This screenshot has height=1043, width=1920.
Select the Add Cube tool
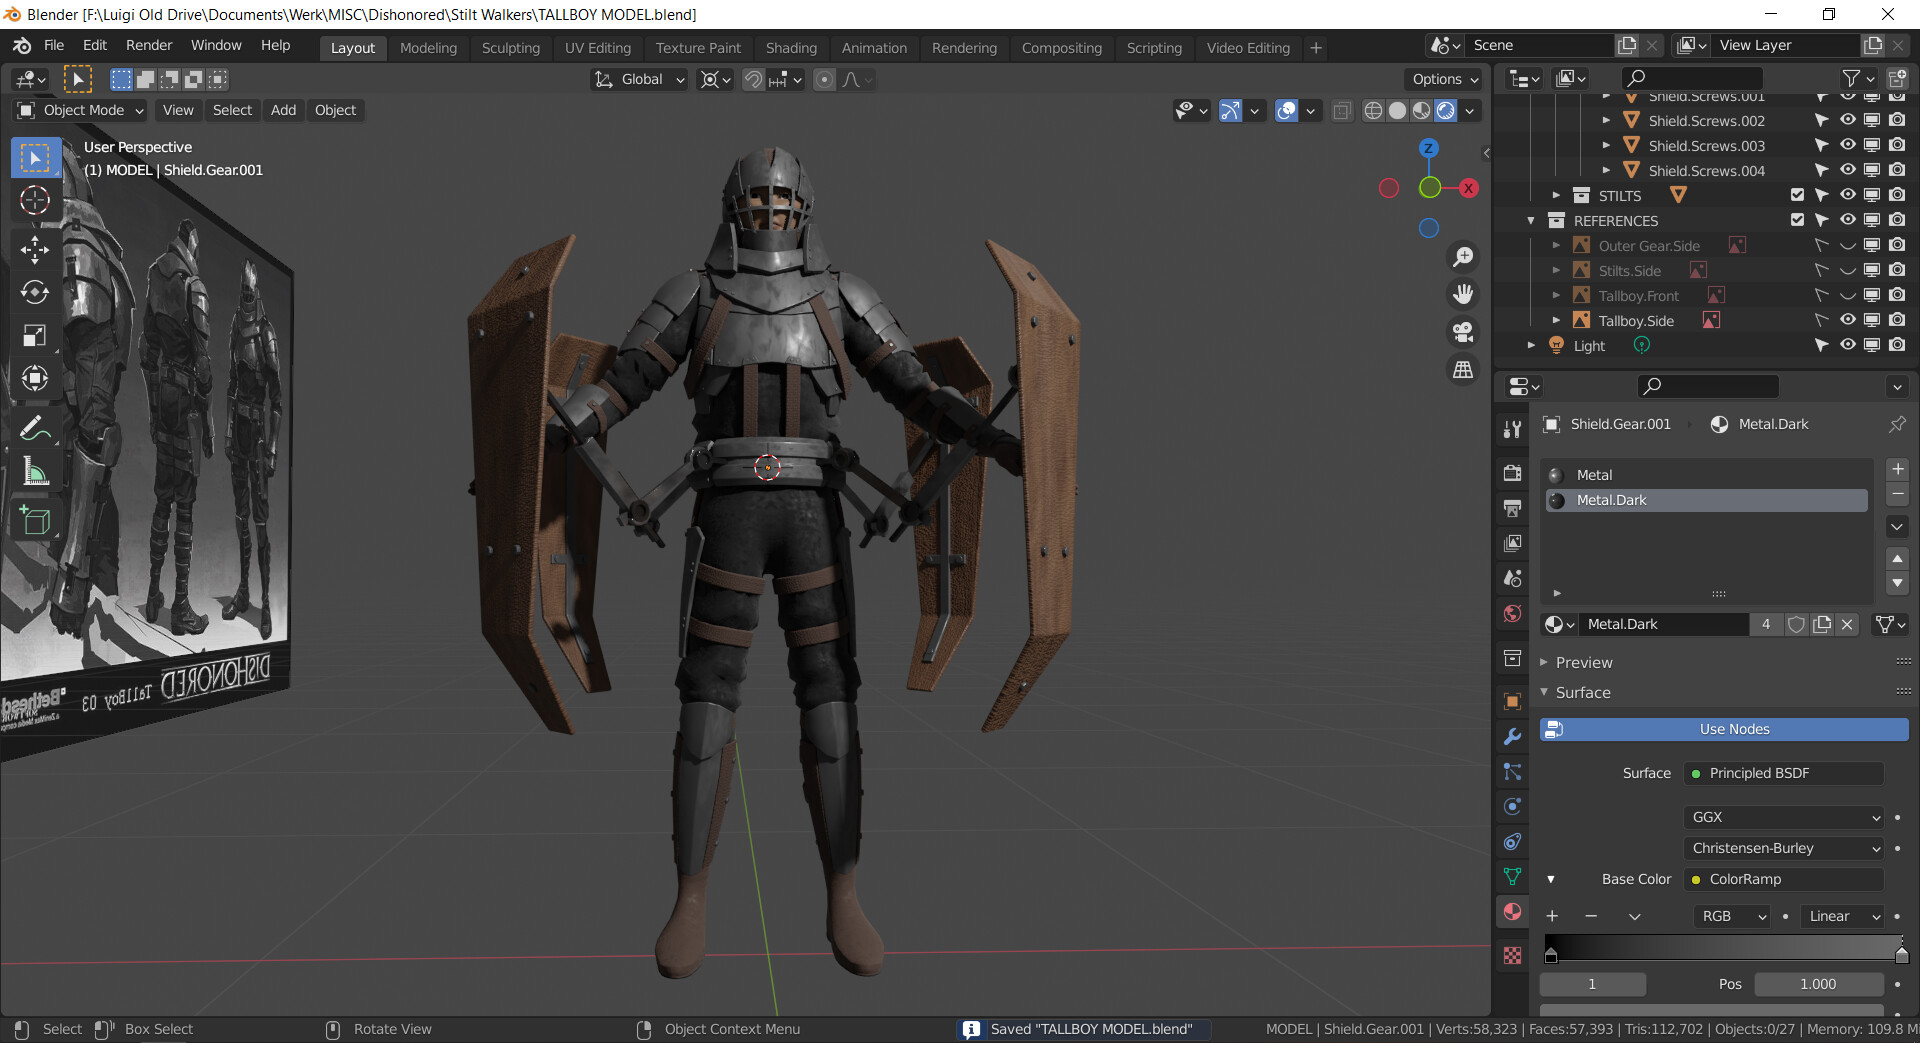click(x=35, y=520)
